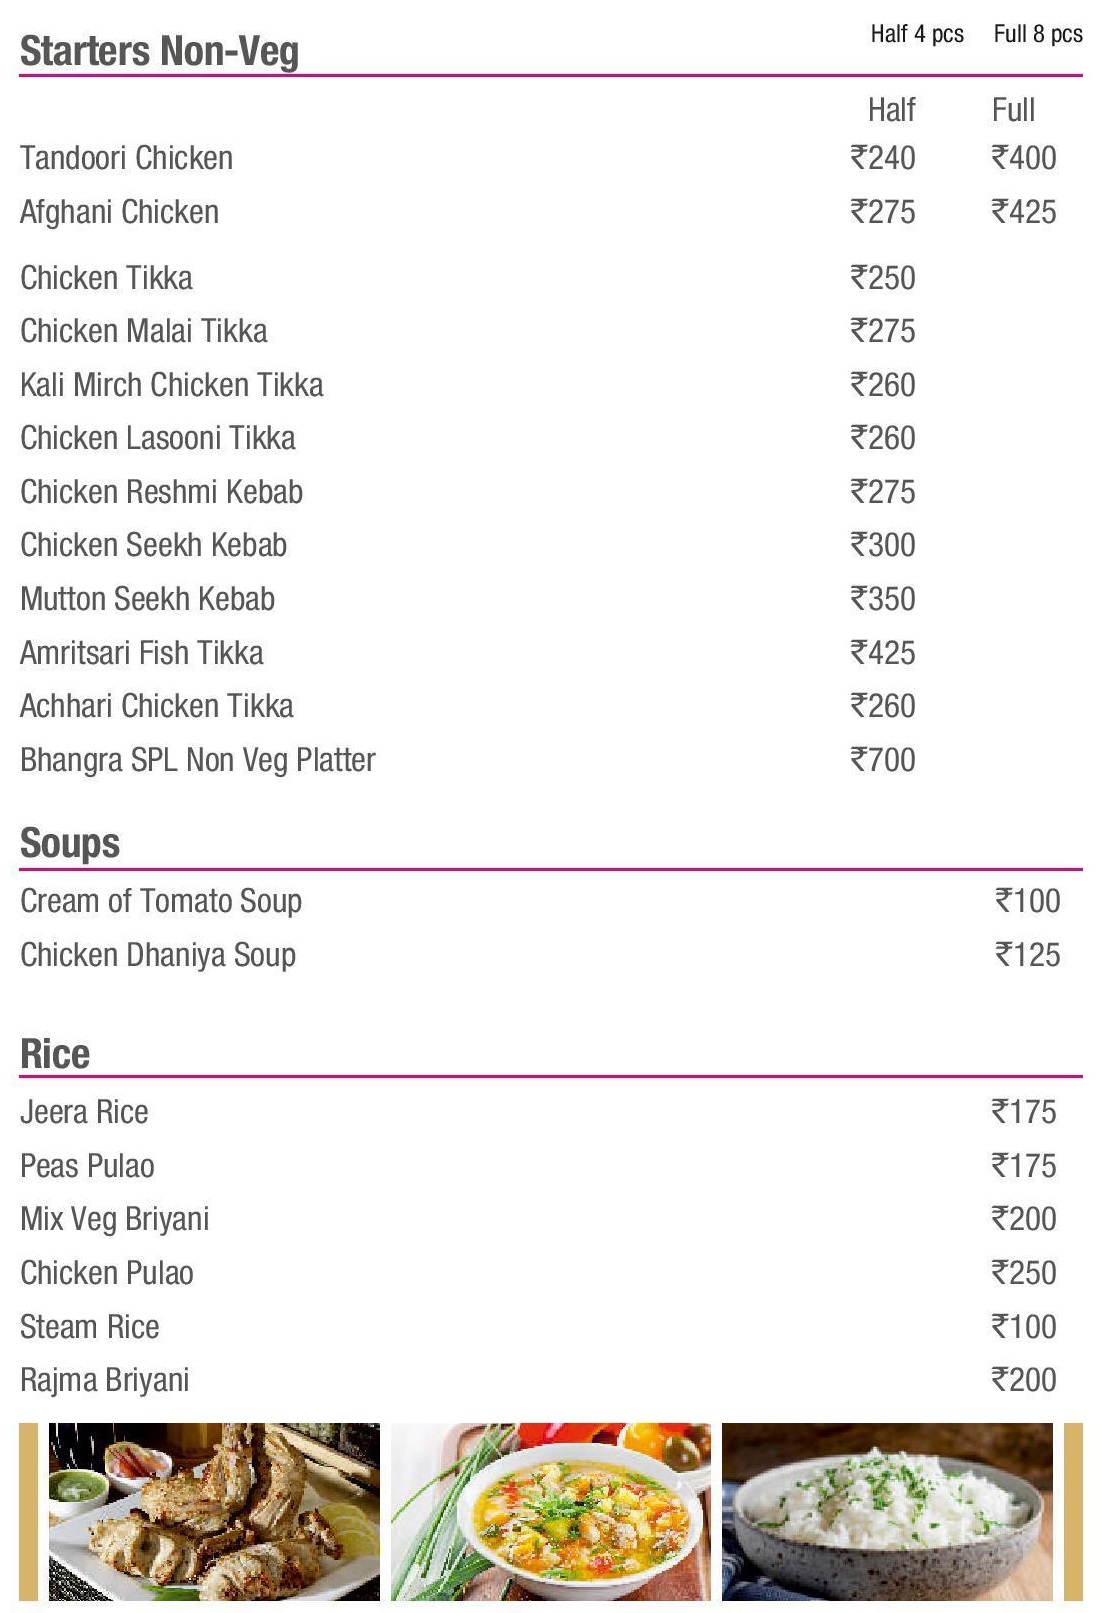Click the Tandoori Chicken full price ₹400

click(x=1023, y=158)
